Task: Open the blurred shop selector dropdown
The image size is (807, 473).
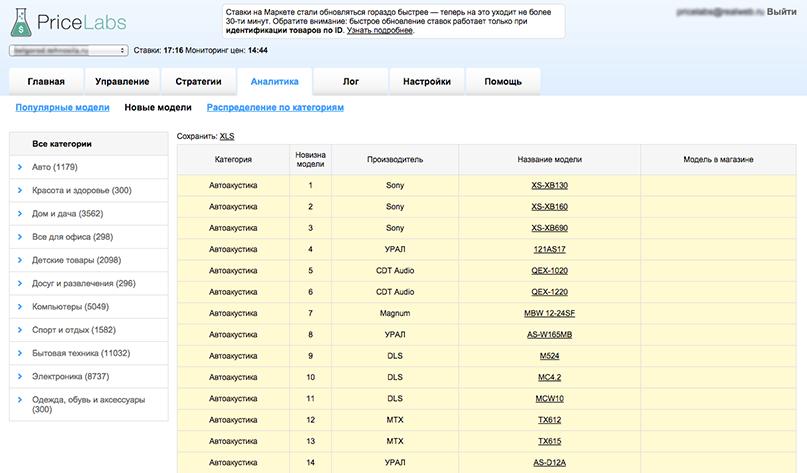Action: pos(68,50)
